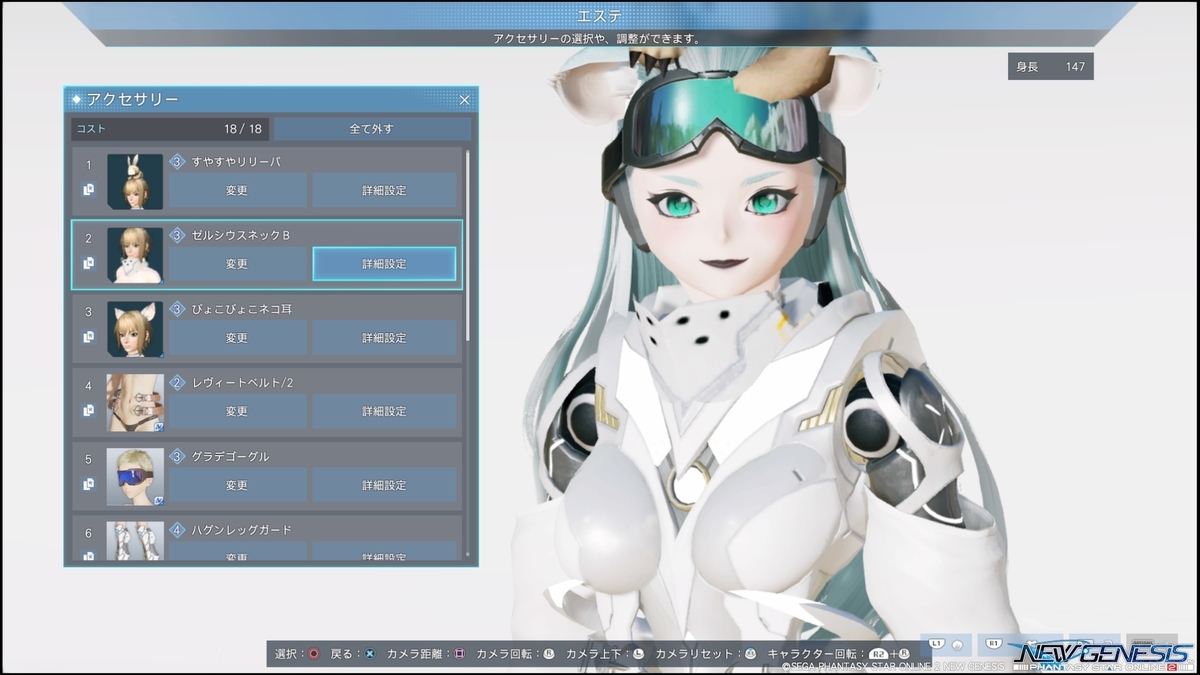The image size is (1200, 675).
Task: Click the triangle icon next to カメラリセット
Action: [x=750, y=653]
